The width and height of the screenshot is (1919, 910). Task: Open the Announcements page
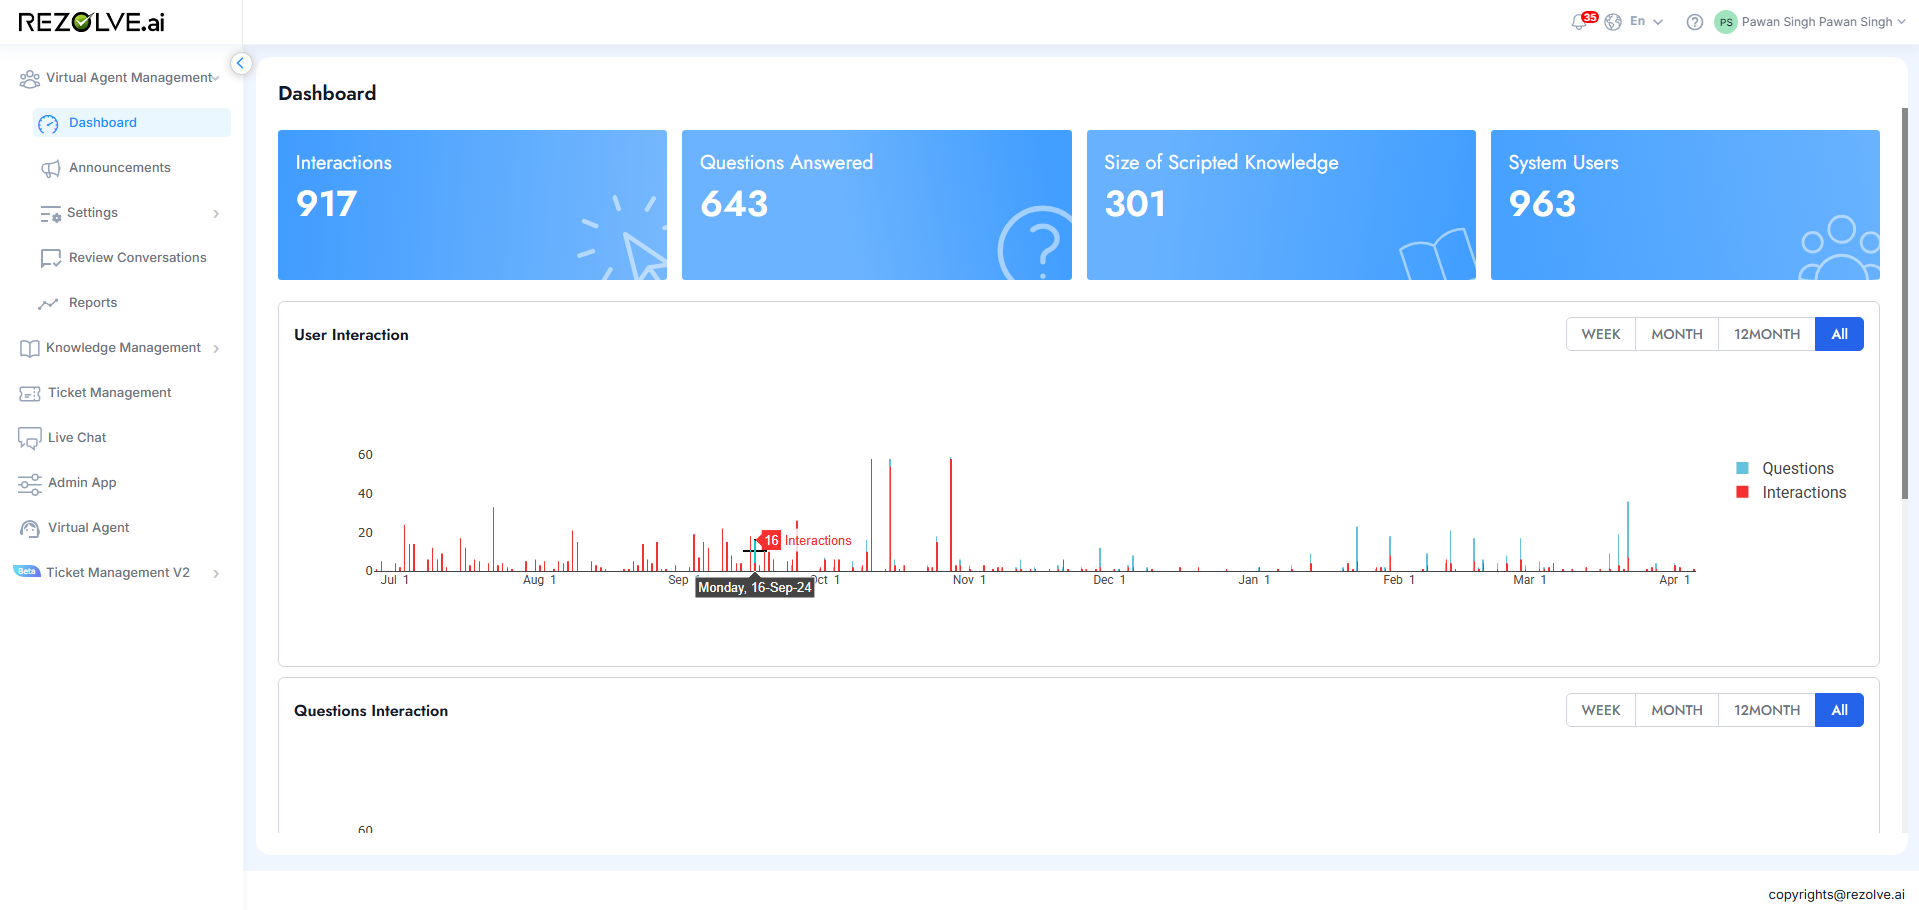point(120,168)
